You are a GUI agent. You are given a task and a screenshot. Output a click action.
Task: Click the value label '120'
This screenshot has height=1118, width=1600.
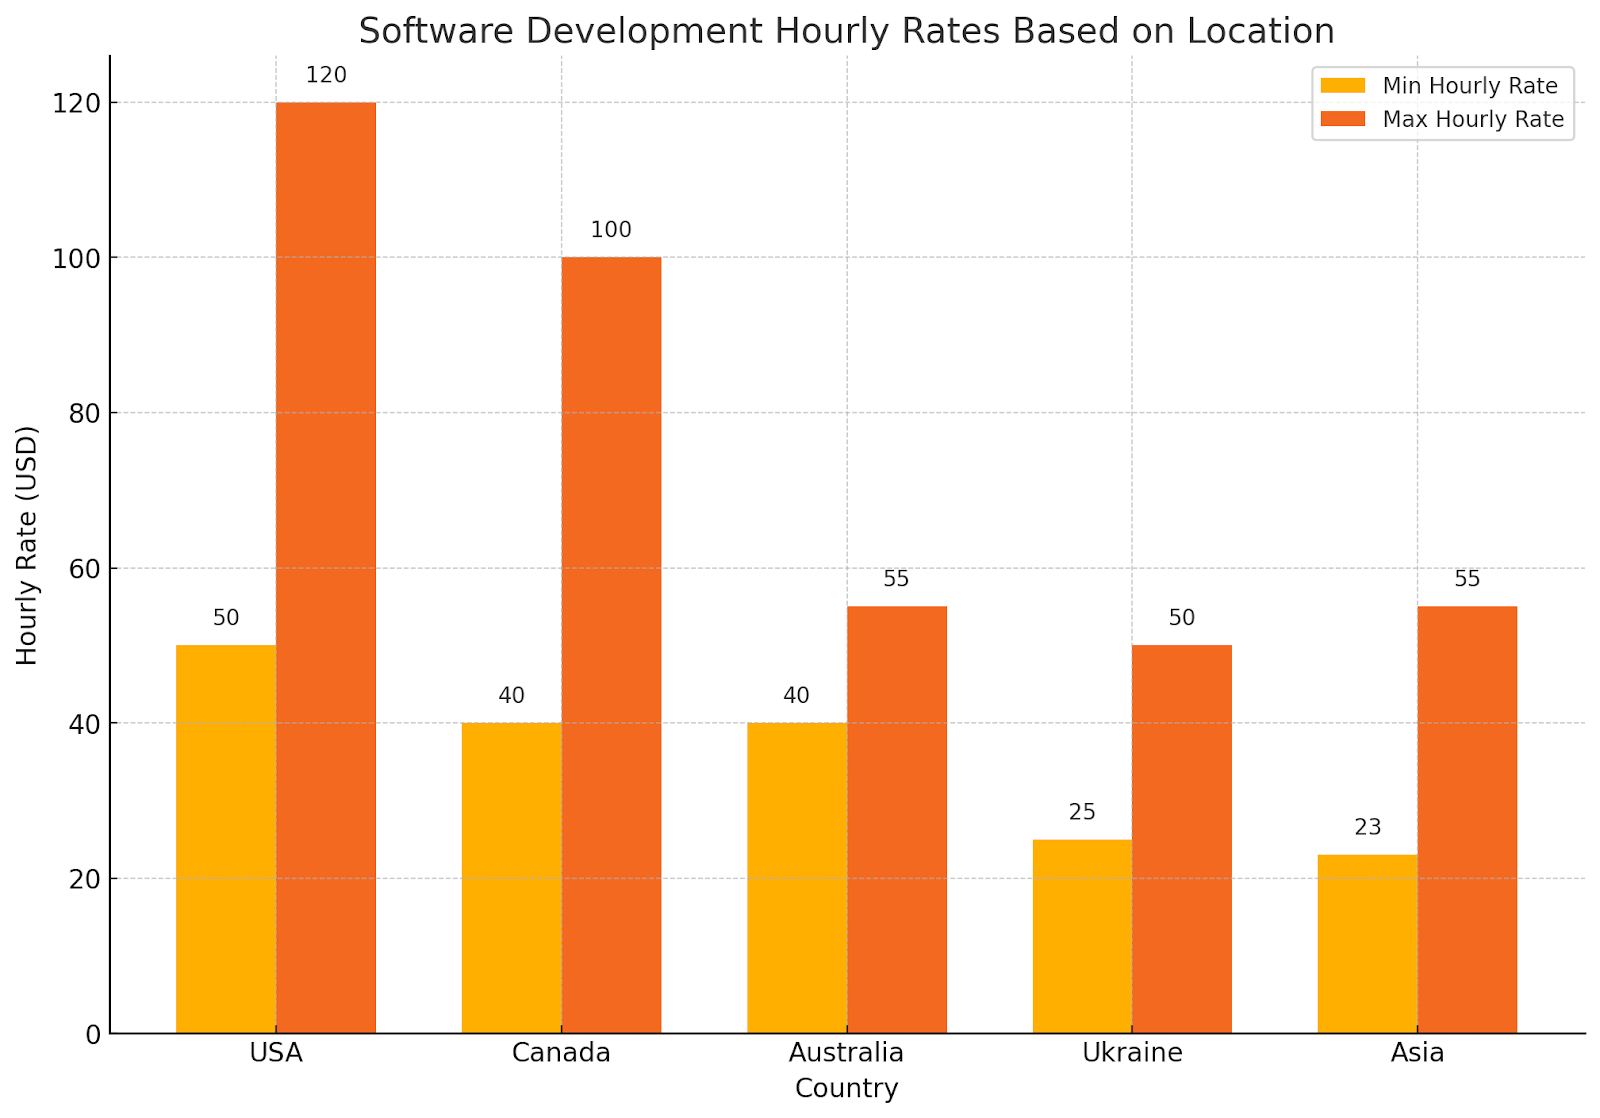pos(326,75)
